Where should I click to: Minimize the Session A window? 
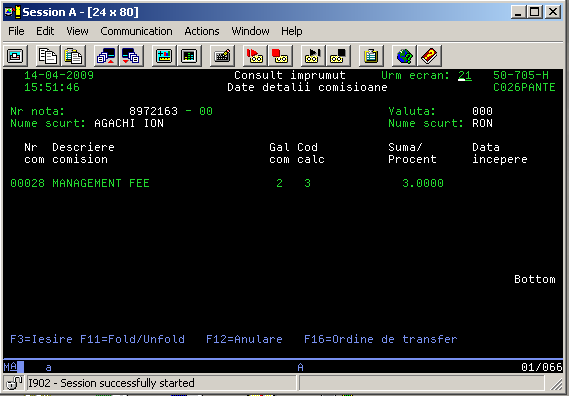[x=518, y=12]
